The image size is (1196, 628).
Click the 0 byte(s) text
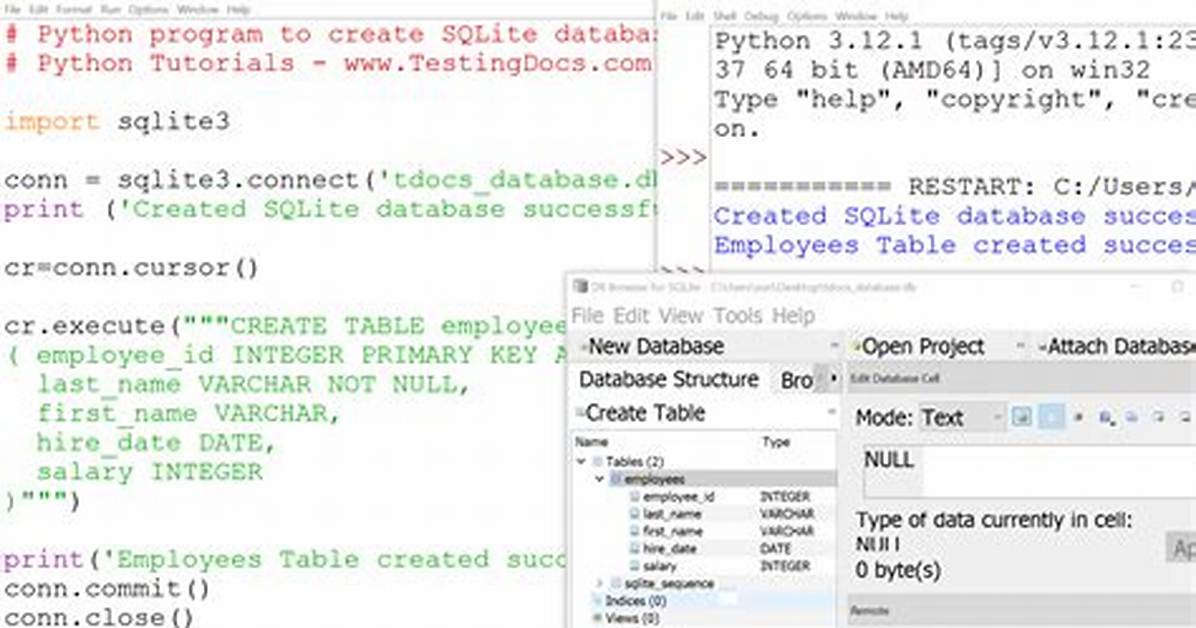[898, 570]
